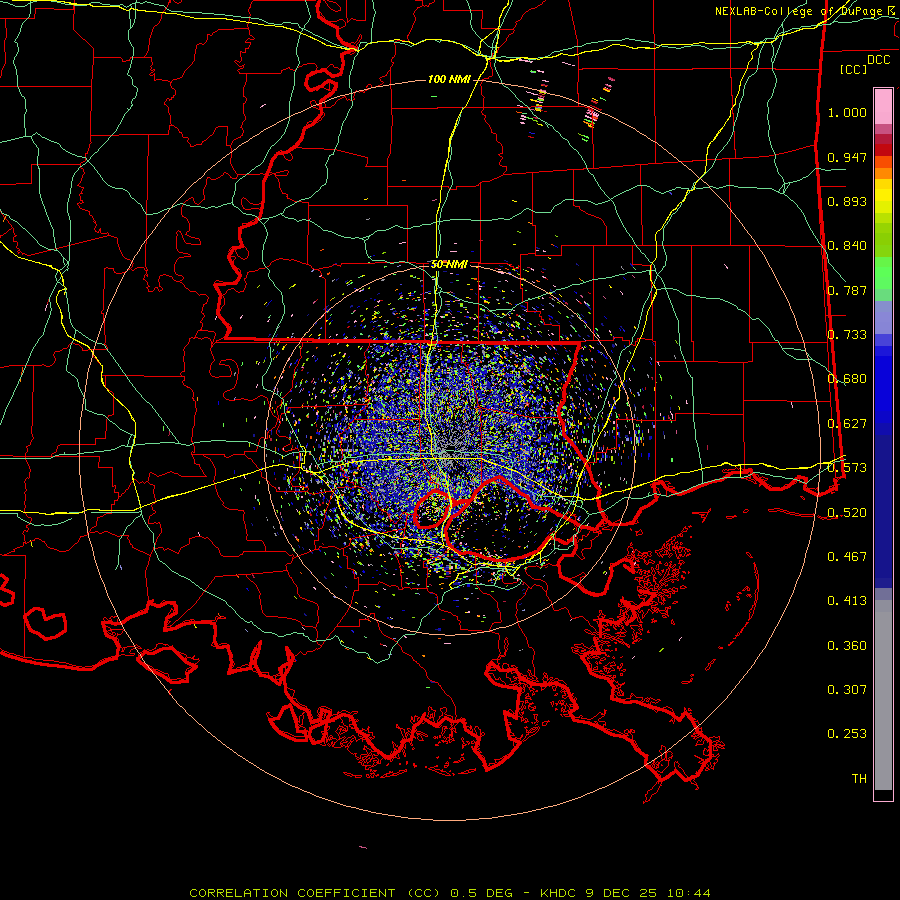
Task: Select the 0.893 legend value
Action: coord(847,201)
